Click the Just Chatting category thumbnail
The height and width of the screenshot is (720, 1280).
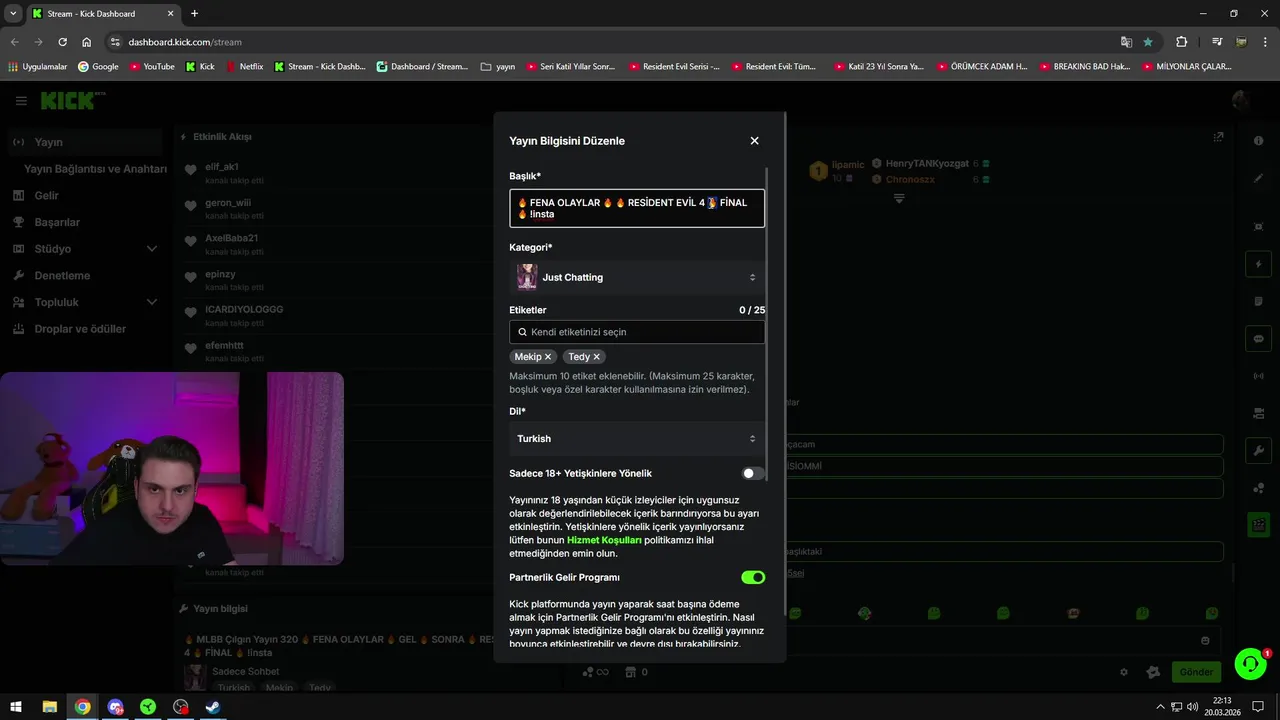click(x=527, y=277)
